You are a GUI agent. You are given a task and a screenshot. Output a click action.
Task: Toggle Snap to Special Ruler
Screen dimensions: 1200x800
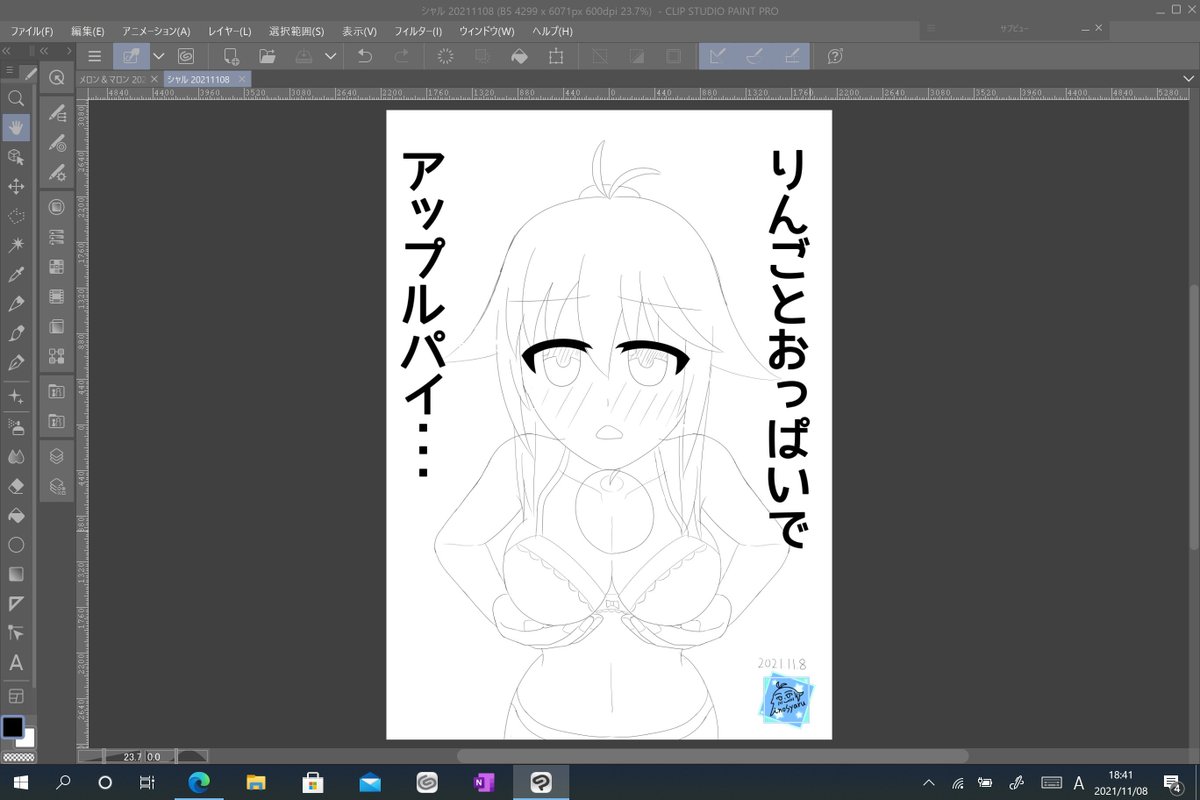755,57
